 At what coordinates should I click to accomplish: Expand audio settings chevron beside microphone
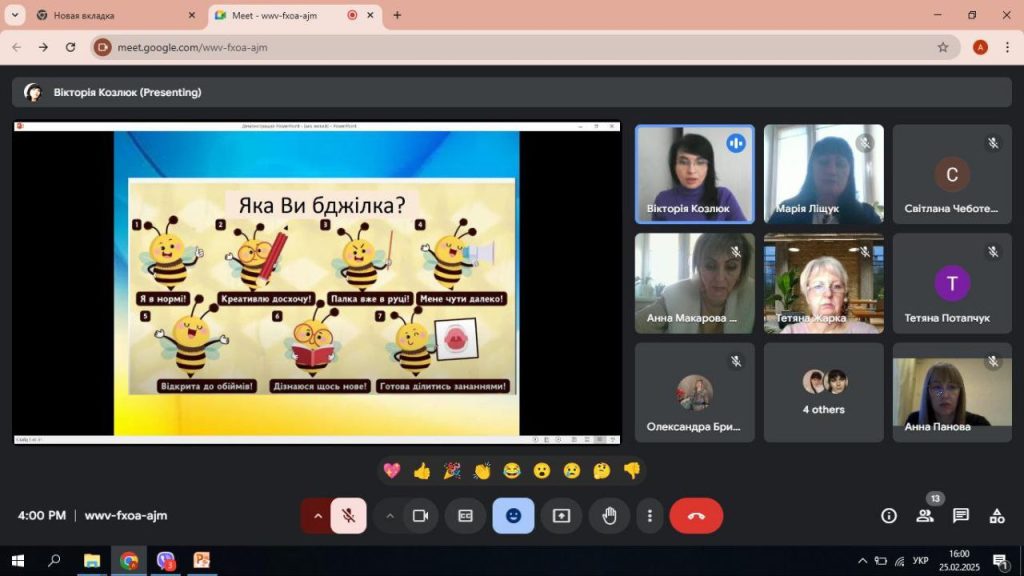coord(317,516)
